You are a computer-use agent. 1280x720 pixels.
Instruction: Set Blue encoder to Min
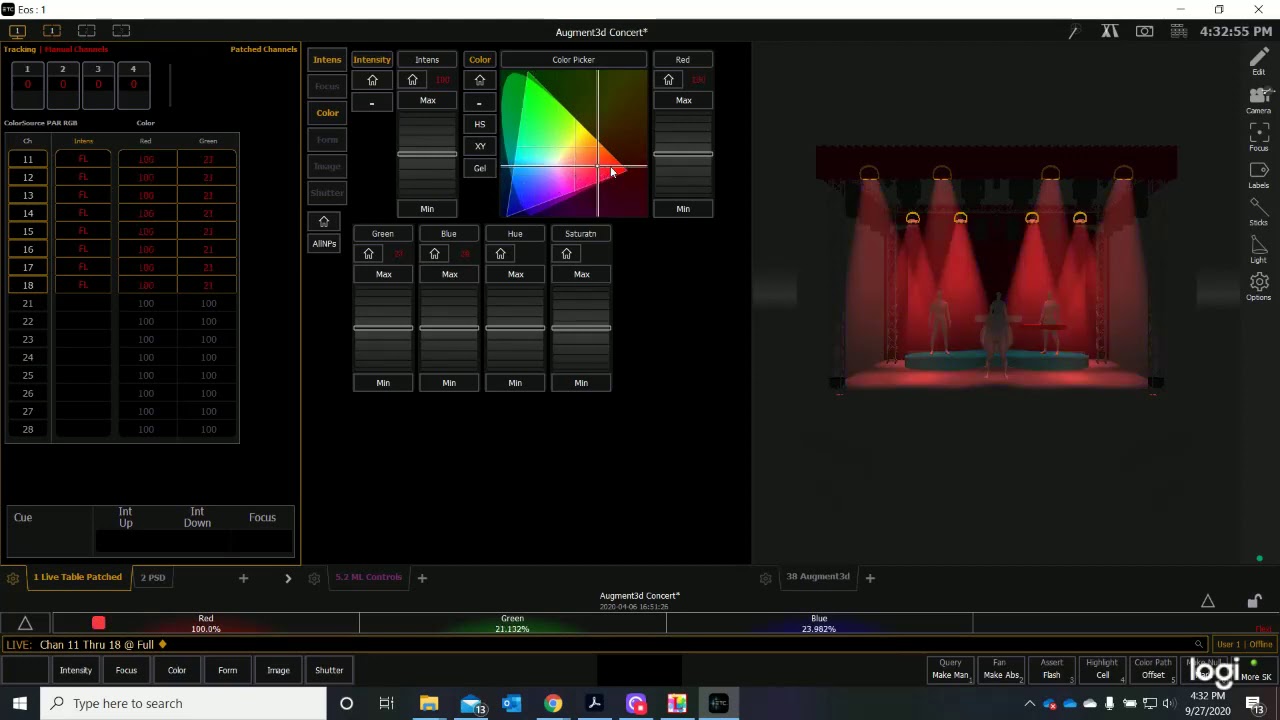click(x=449, y=383)
